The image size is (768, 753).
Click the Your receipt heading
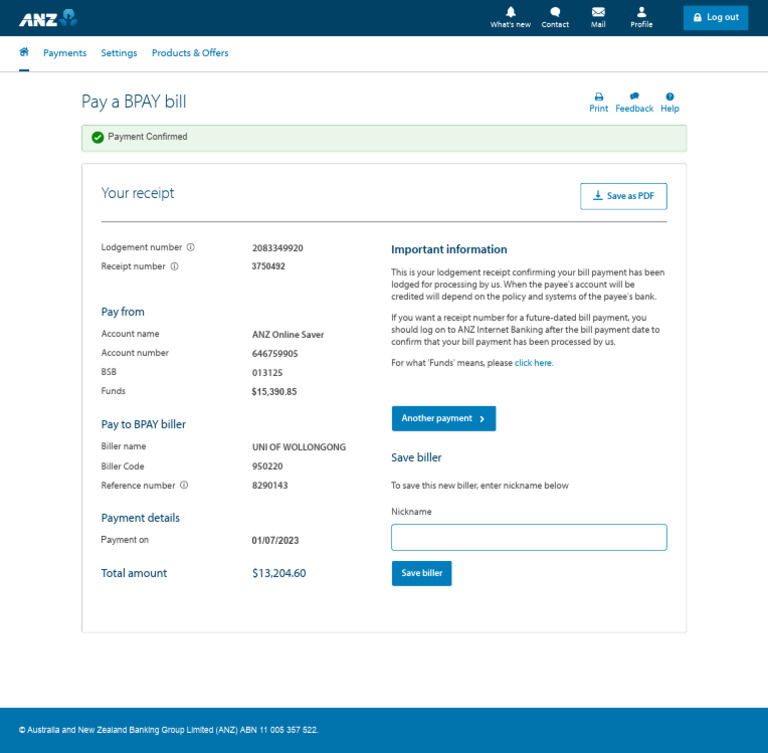point(138,194)
